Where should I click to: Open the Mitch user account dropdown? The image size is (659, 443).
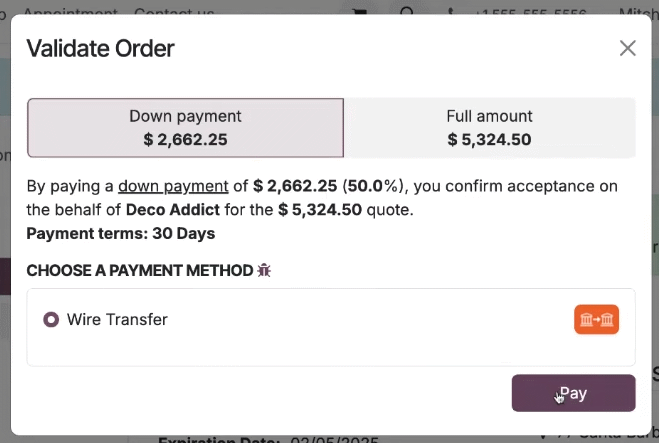pos(638,11)
